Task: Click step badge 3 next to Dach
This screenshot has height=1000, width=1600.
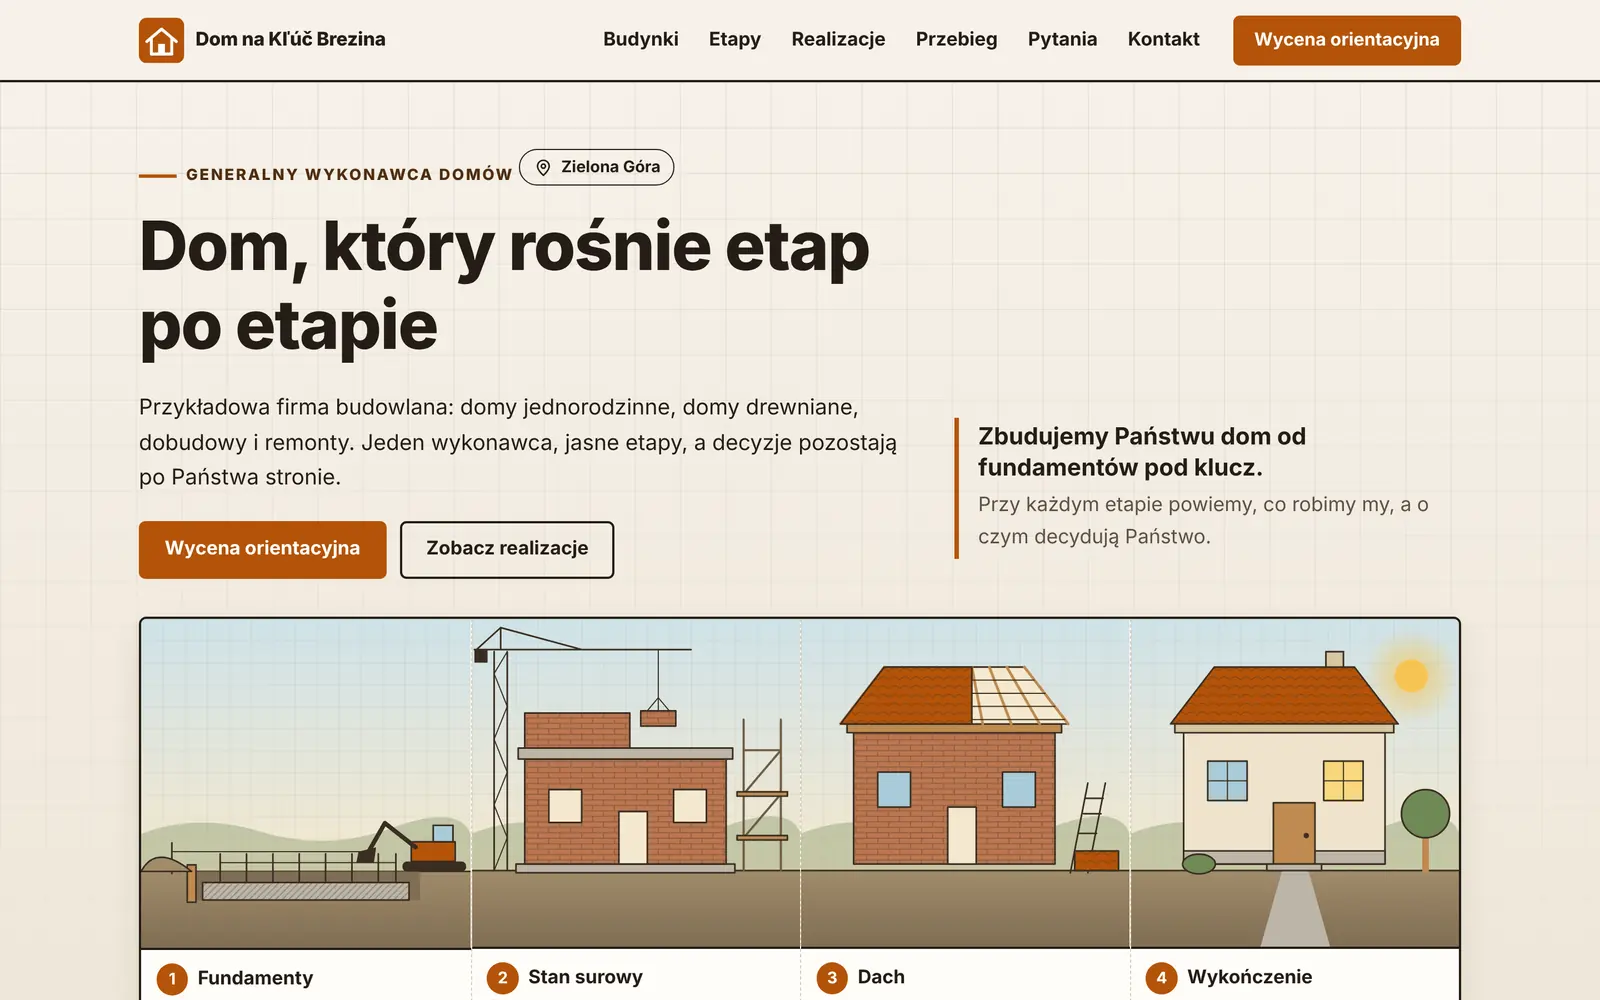Action: tap(832, 978)
